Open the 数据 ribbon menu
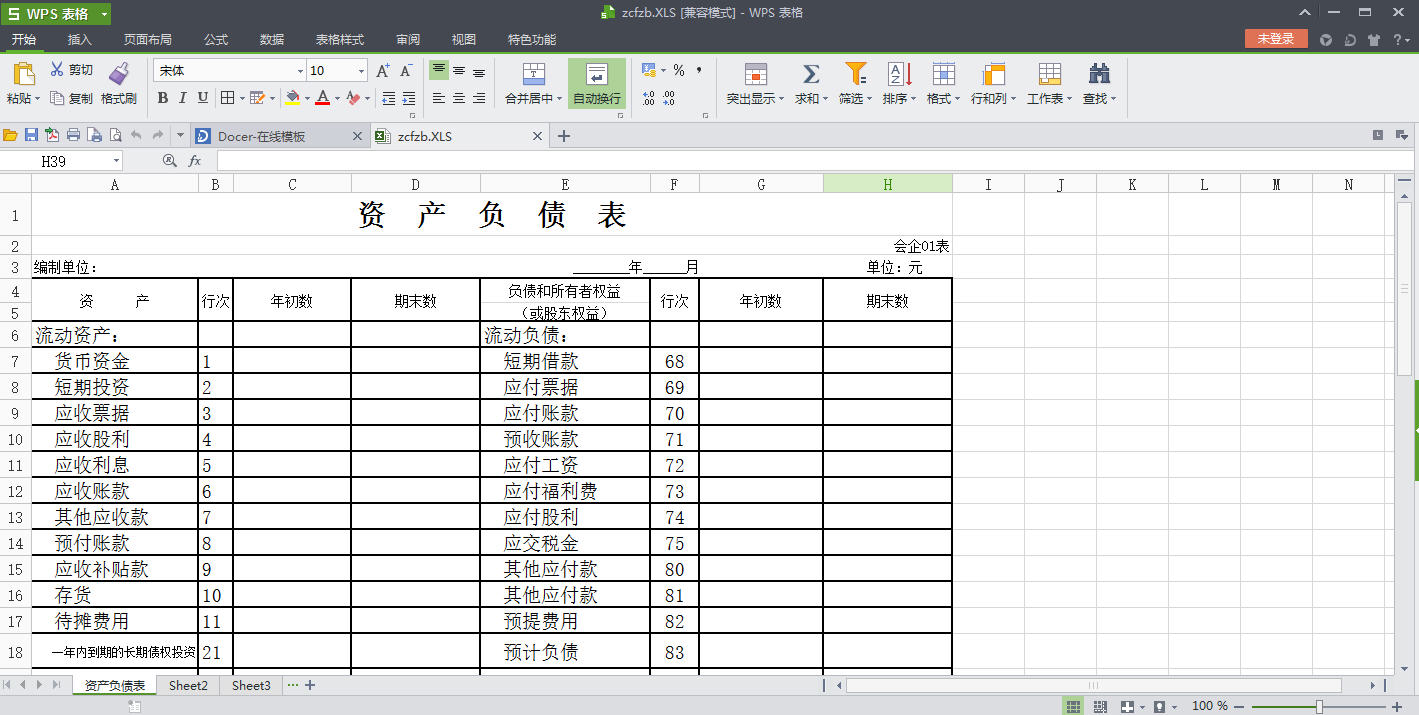 tap(271, 41)
